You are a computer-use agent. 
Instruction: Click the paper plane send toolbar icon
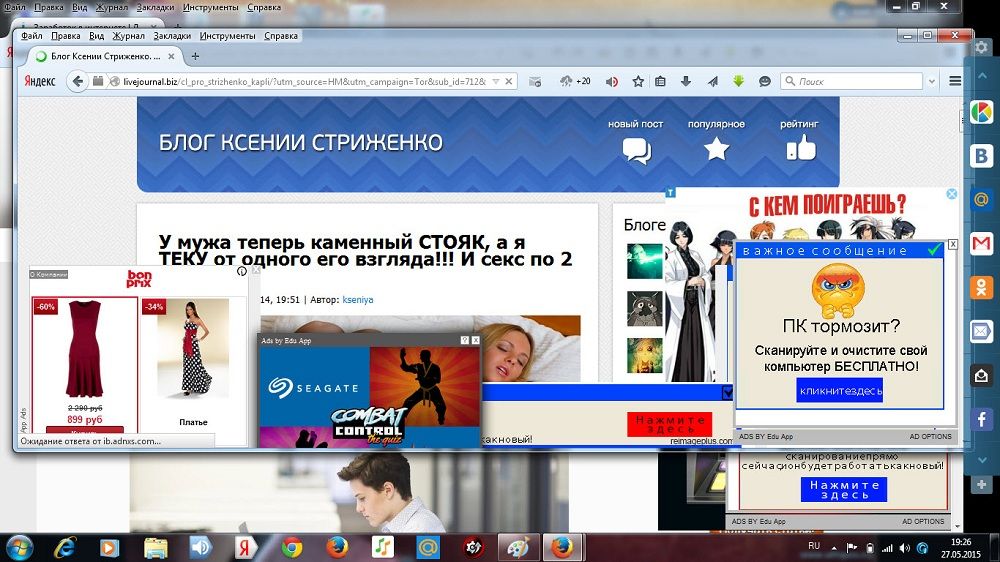pyautogui.click(x=712, y=81)
